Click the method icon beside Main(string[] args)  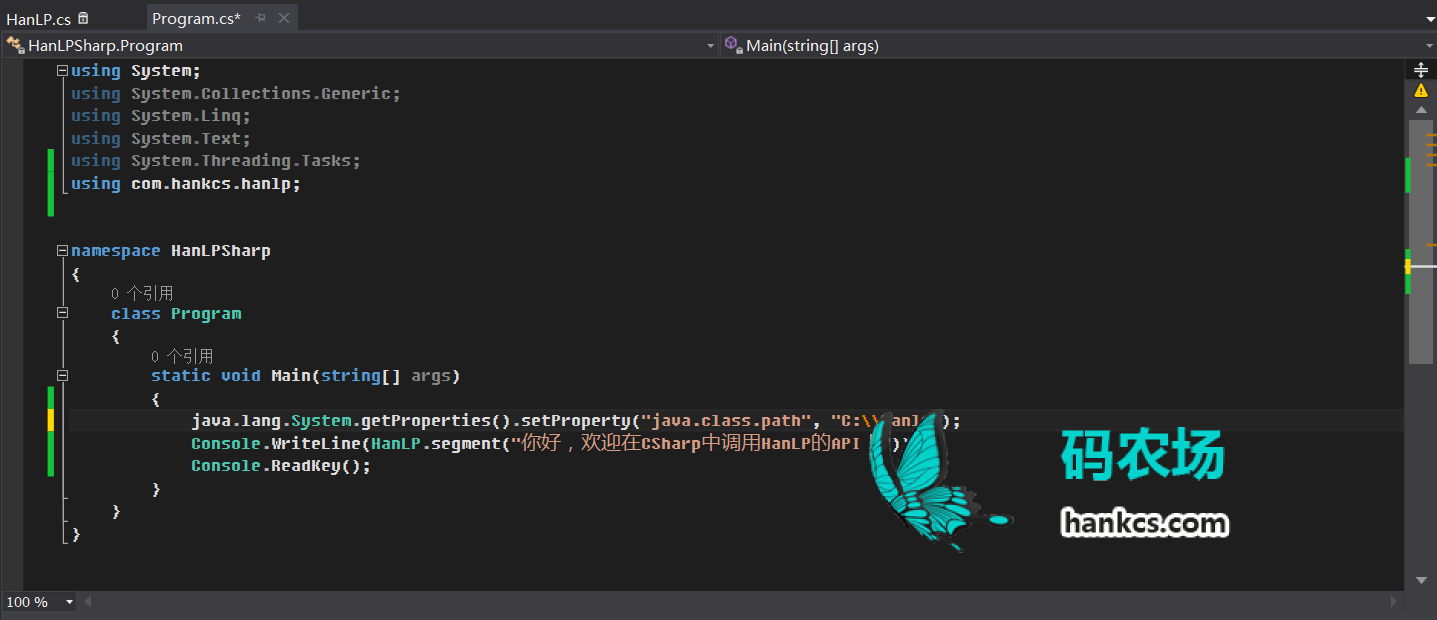(733, 45)
